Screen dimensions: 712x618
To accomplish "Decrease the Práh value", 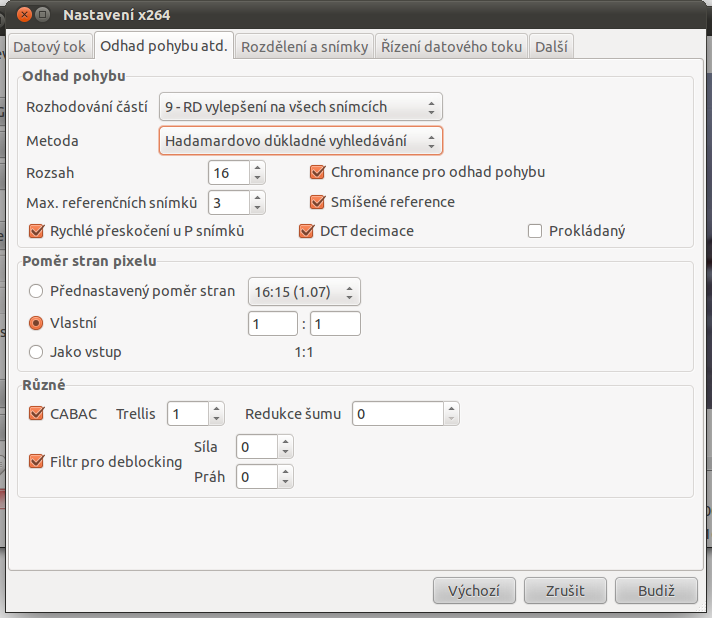I will click(x=286, y=482).
